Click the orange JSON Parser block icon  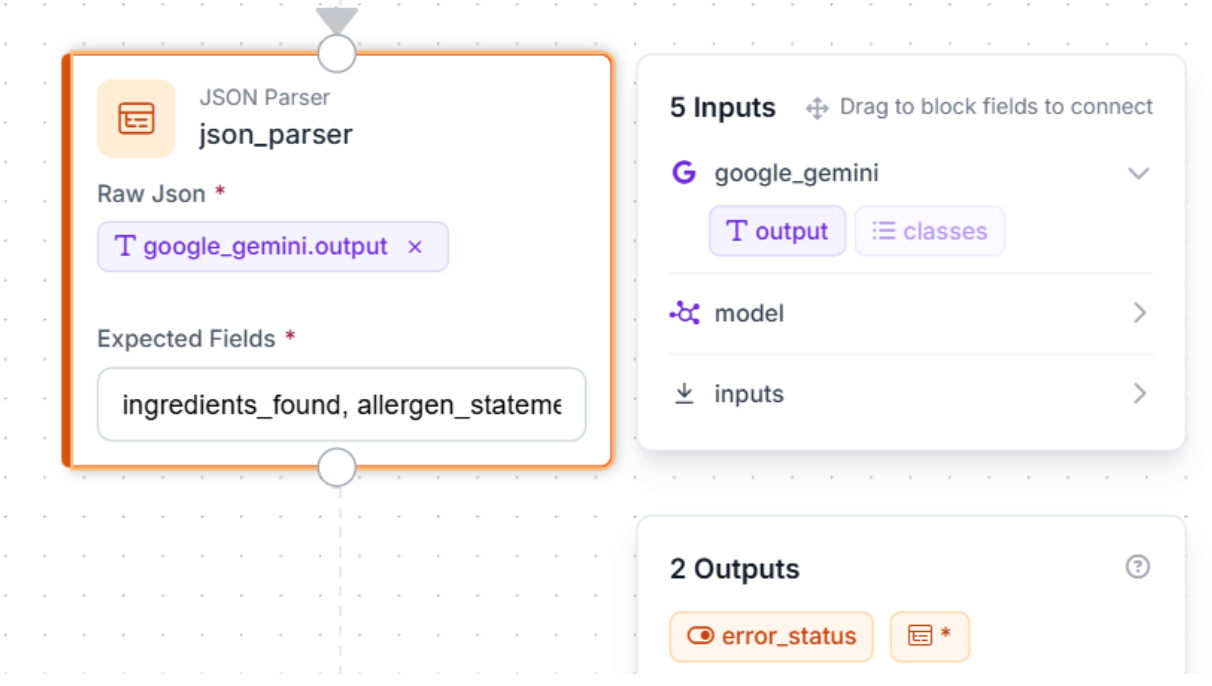(x=136, y=119)
